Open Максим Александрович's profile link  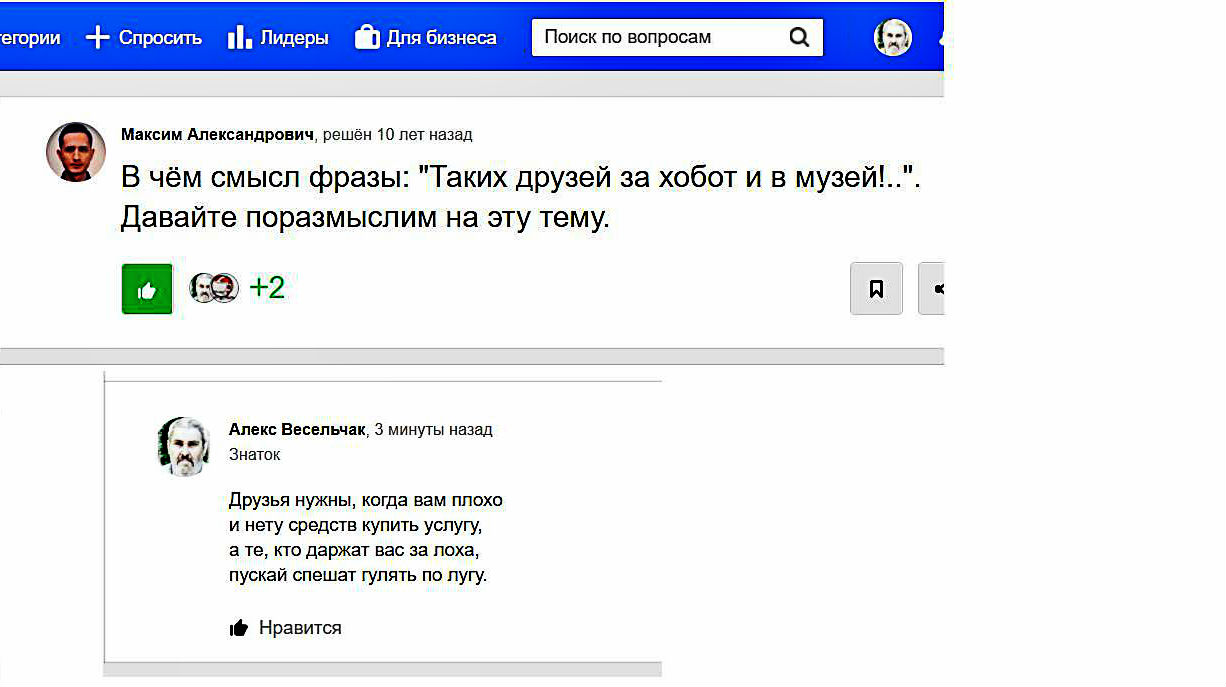(217, 134)
